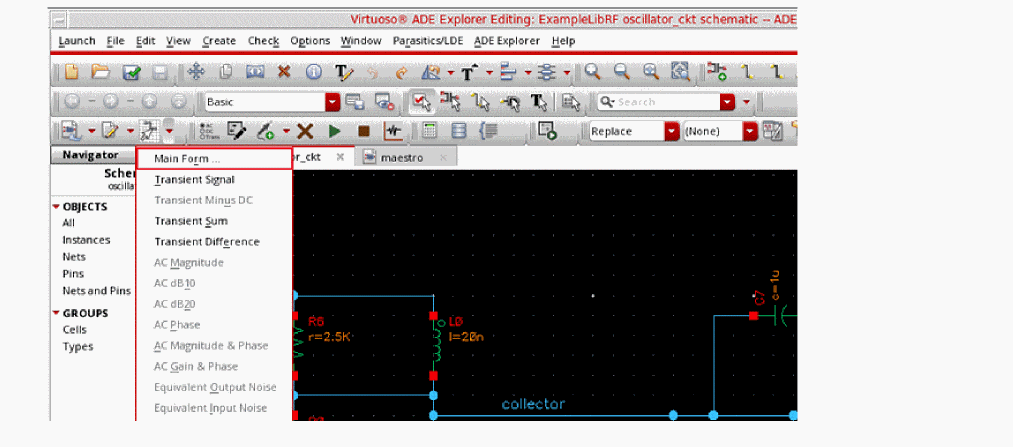Toggle the text label selection filter icon
Viewport: 1013px width, 447px height.
tap(539, 101)
